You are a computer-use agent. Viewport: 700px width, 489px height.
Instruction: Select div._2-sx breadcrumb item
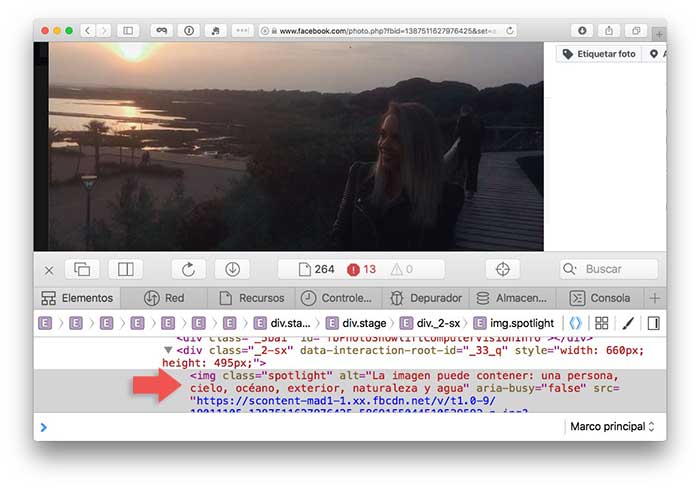coord(430,323)
